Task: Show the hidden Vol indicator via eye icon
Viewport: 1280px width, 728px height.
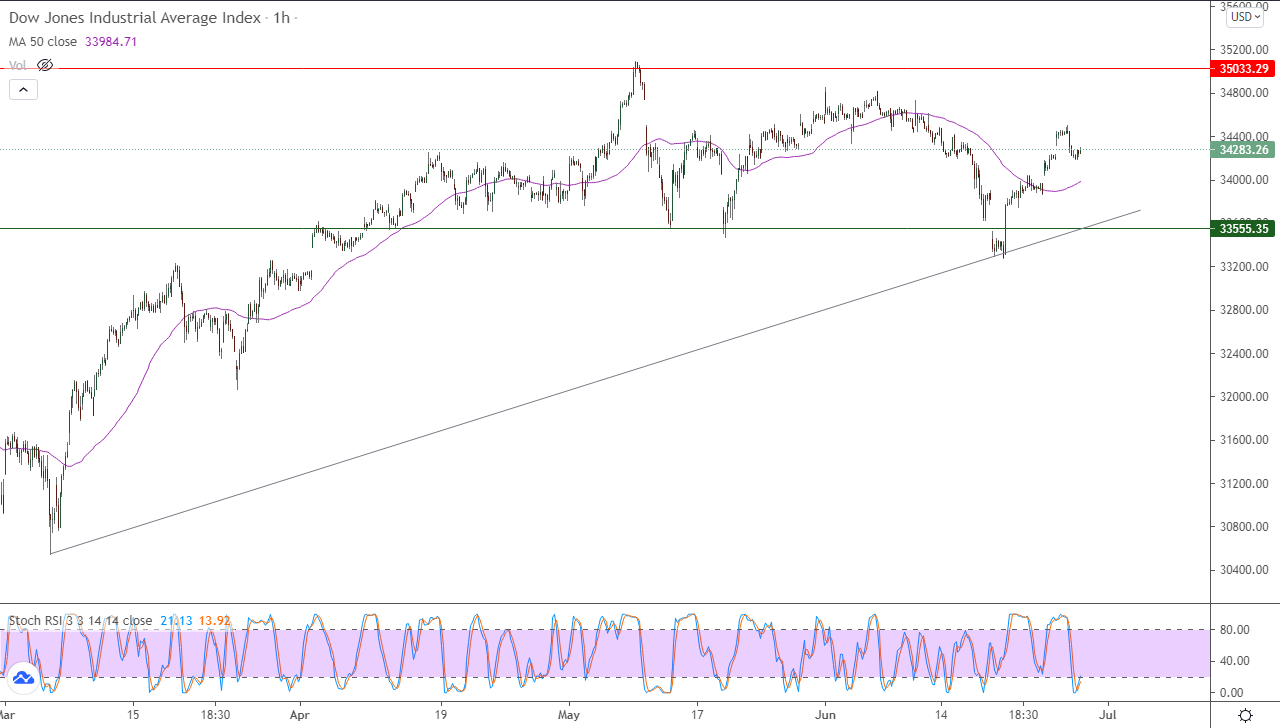Action: (45, 65)
